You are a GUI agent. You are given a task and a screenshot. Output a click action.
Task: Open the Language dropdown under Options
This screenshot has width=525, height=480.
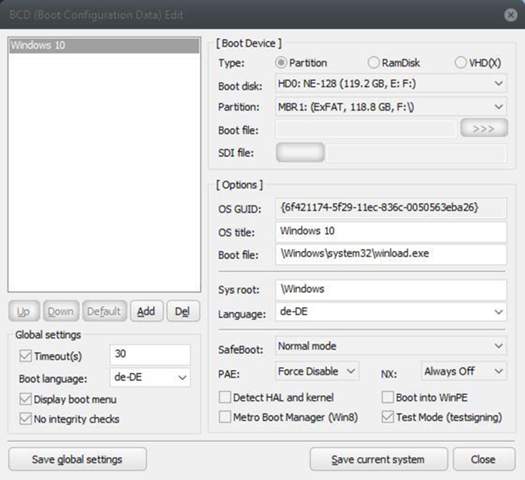point(390,312)
